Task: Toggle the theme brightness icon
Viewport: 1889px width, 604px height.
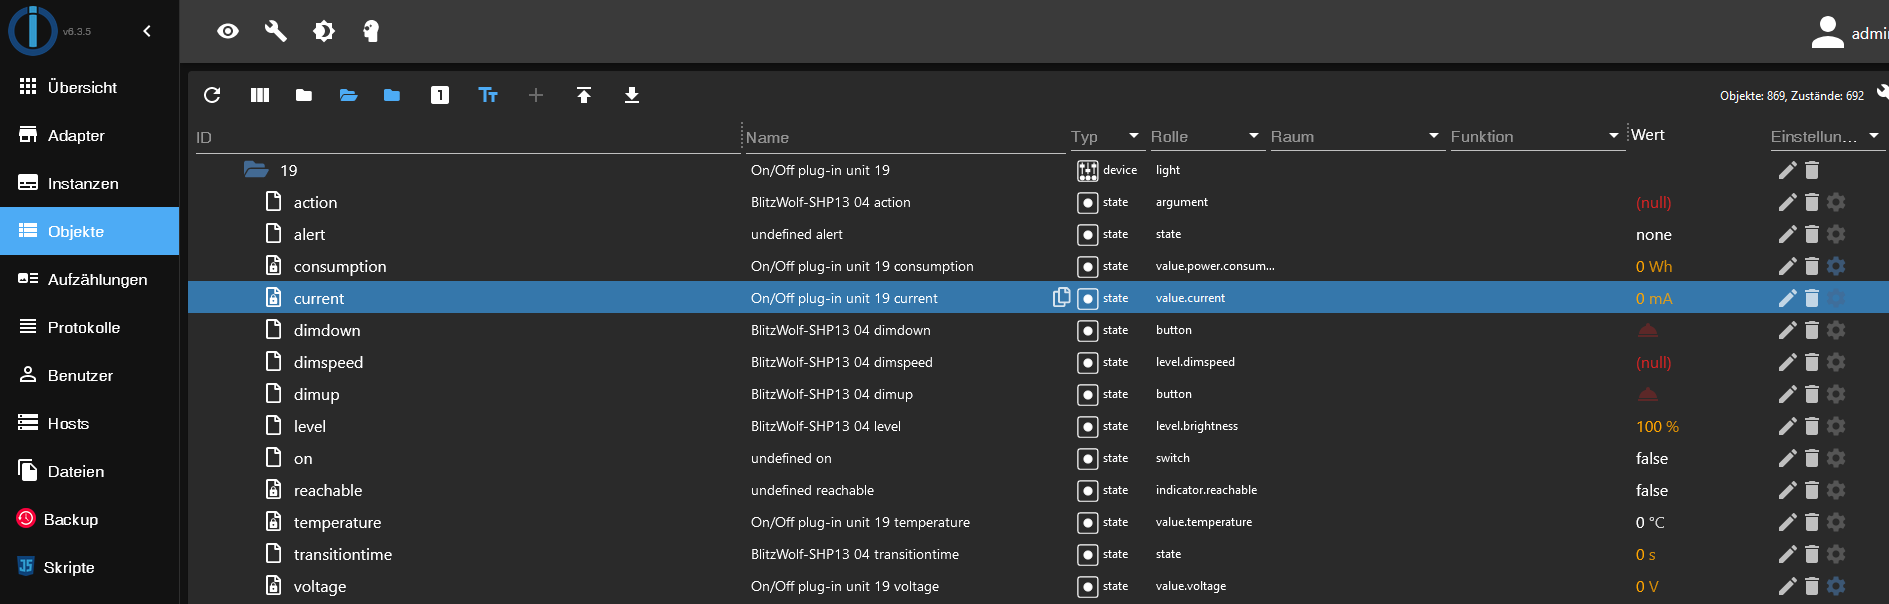Action: click(324, 31)
